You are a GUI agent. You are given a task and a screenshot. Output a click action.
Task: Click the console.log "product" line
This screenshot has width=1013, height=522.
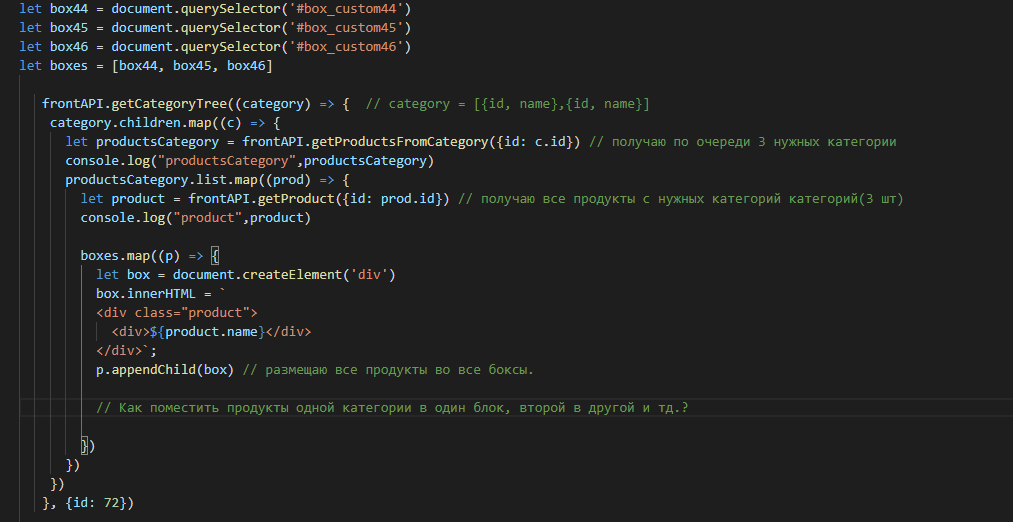(x=196, y=218)
